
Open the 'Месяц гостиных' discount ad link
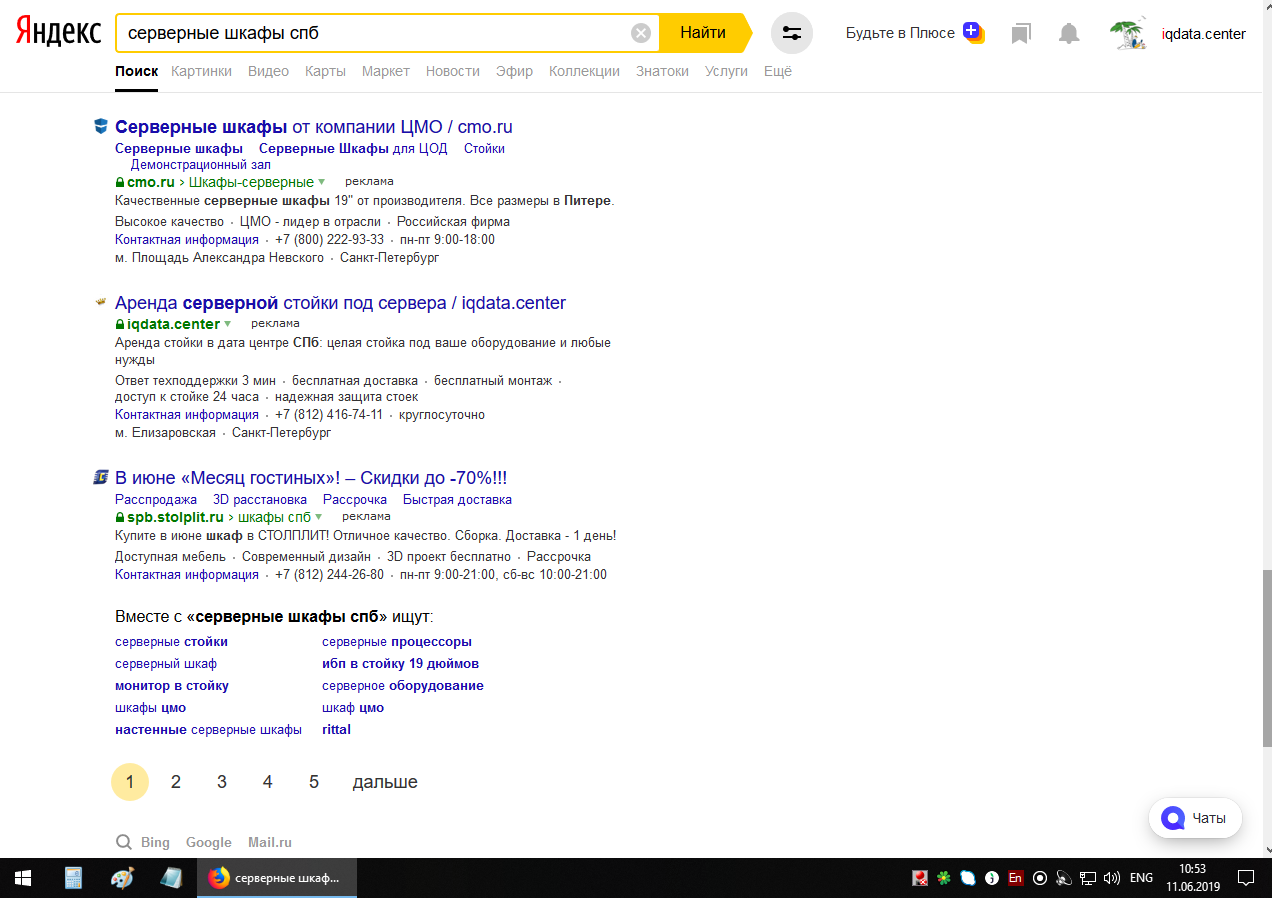tap(311, 478)
